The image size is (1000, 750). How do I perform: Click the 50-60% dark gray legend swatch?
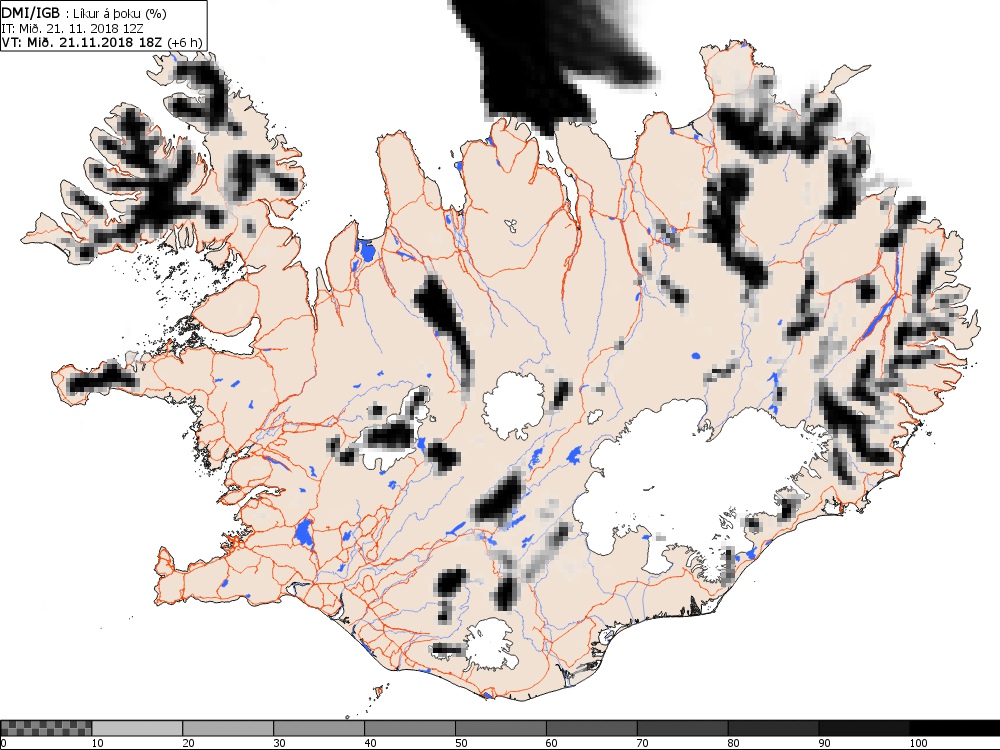pos(501,728)
